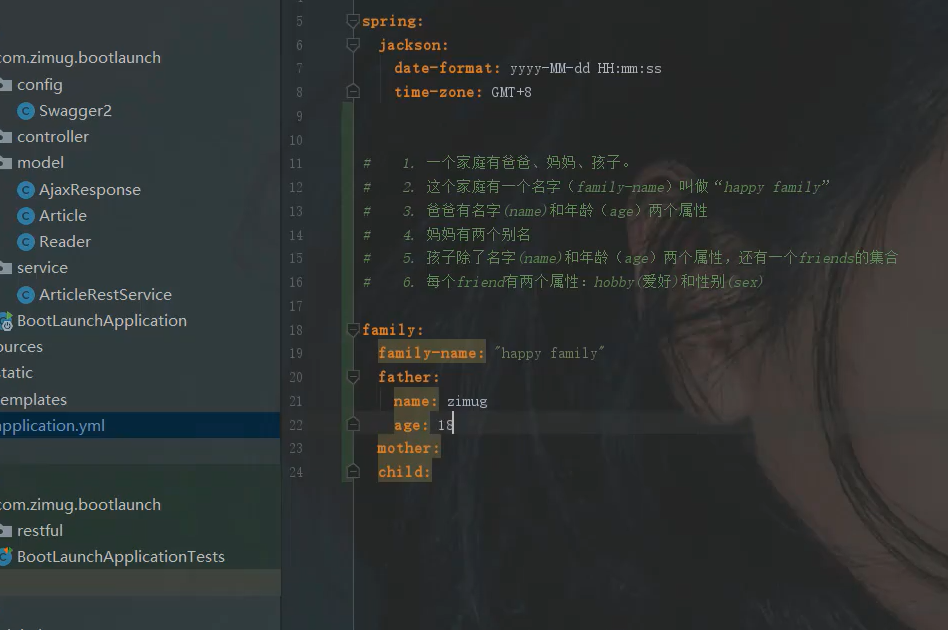Click line number 10 in gutter
This screenshot has height=630, width=948.
click(296, 140)
